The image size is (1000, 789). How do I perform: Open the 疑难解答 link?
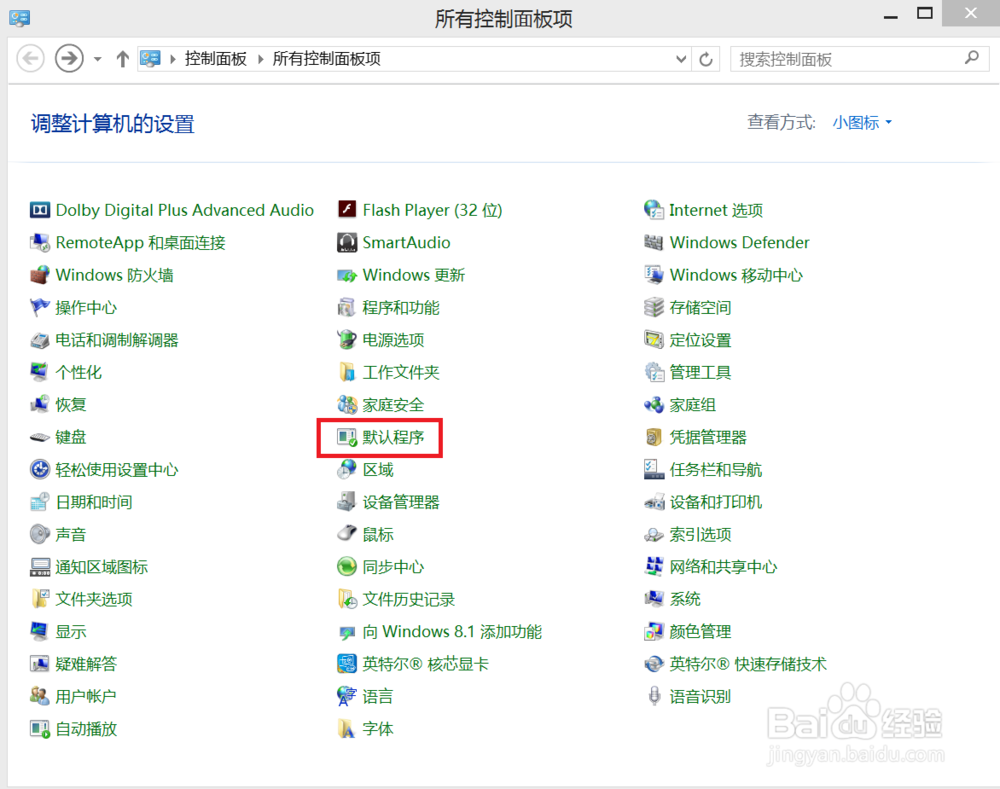[x=86, y=664]
